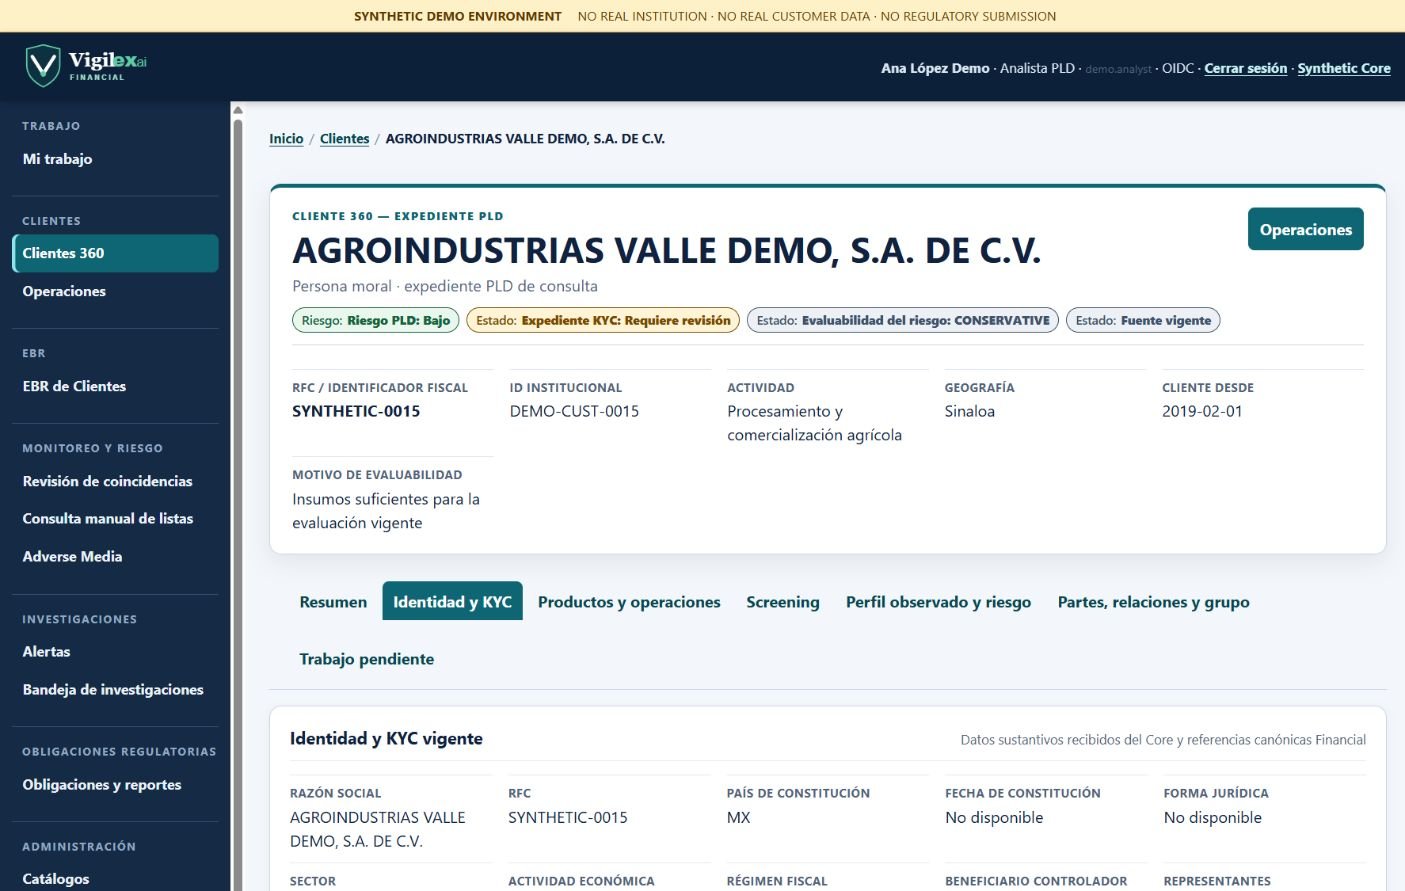
Task: Select Clientes 360 in the sidebar
Action: [115, 253]
